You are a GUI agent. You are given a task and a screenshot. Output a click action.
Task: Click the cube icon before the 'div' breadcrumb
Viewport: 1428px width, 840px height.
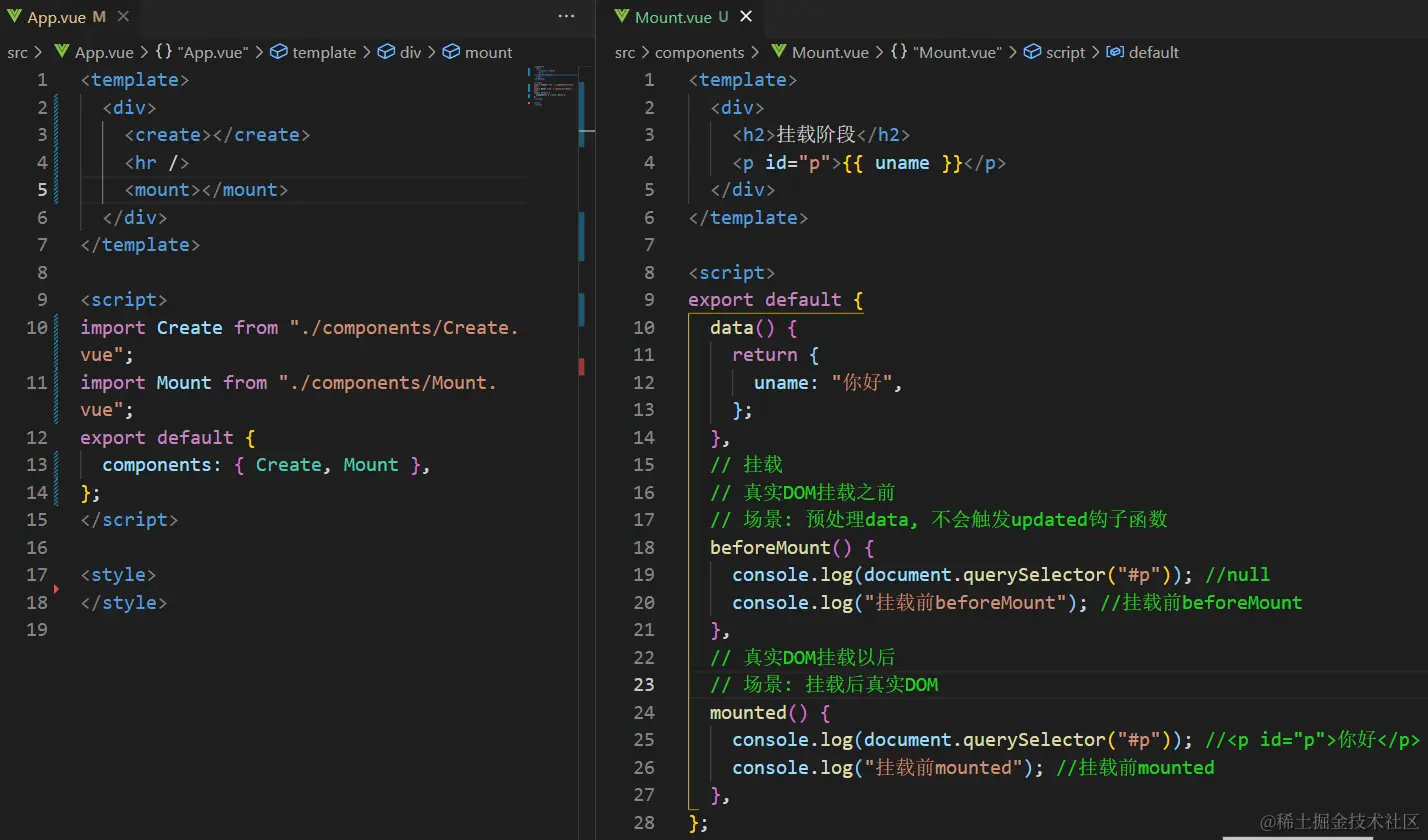[x=386, y=52]
